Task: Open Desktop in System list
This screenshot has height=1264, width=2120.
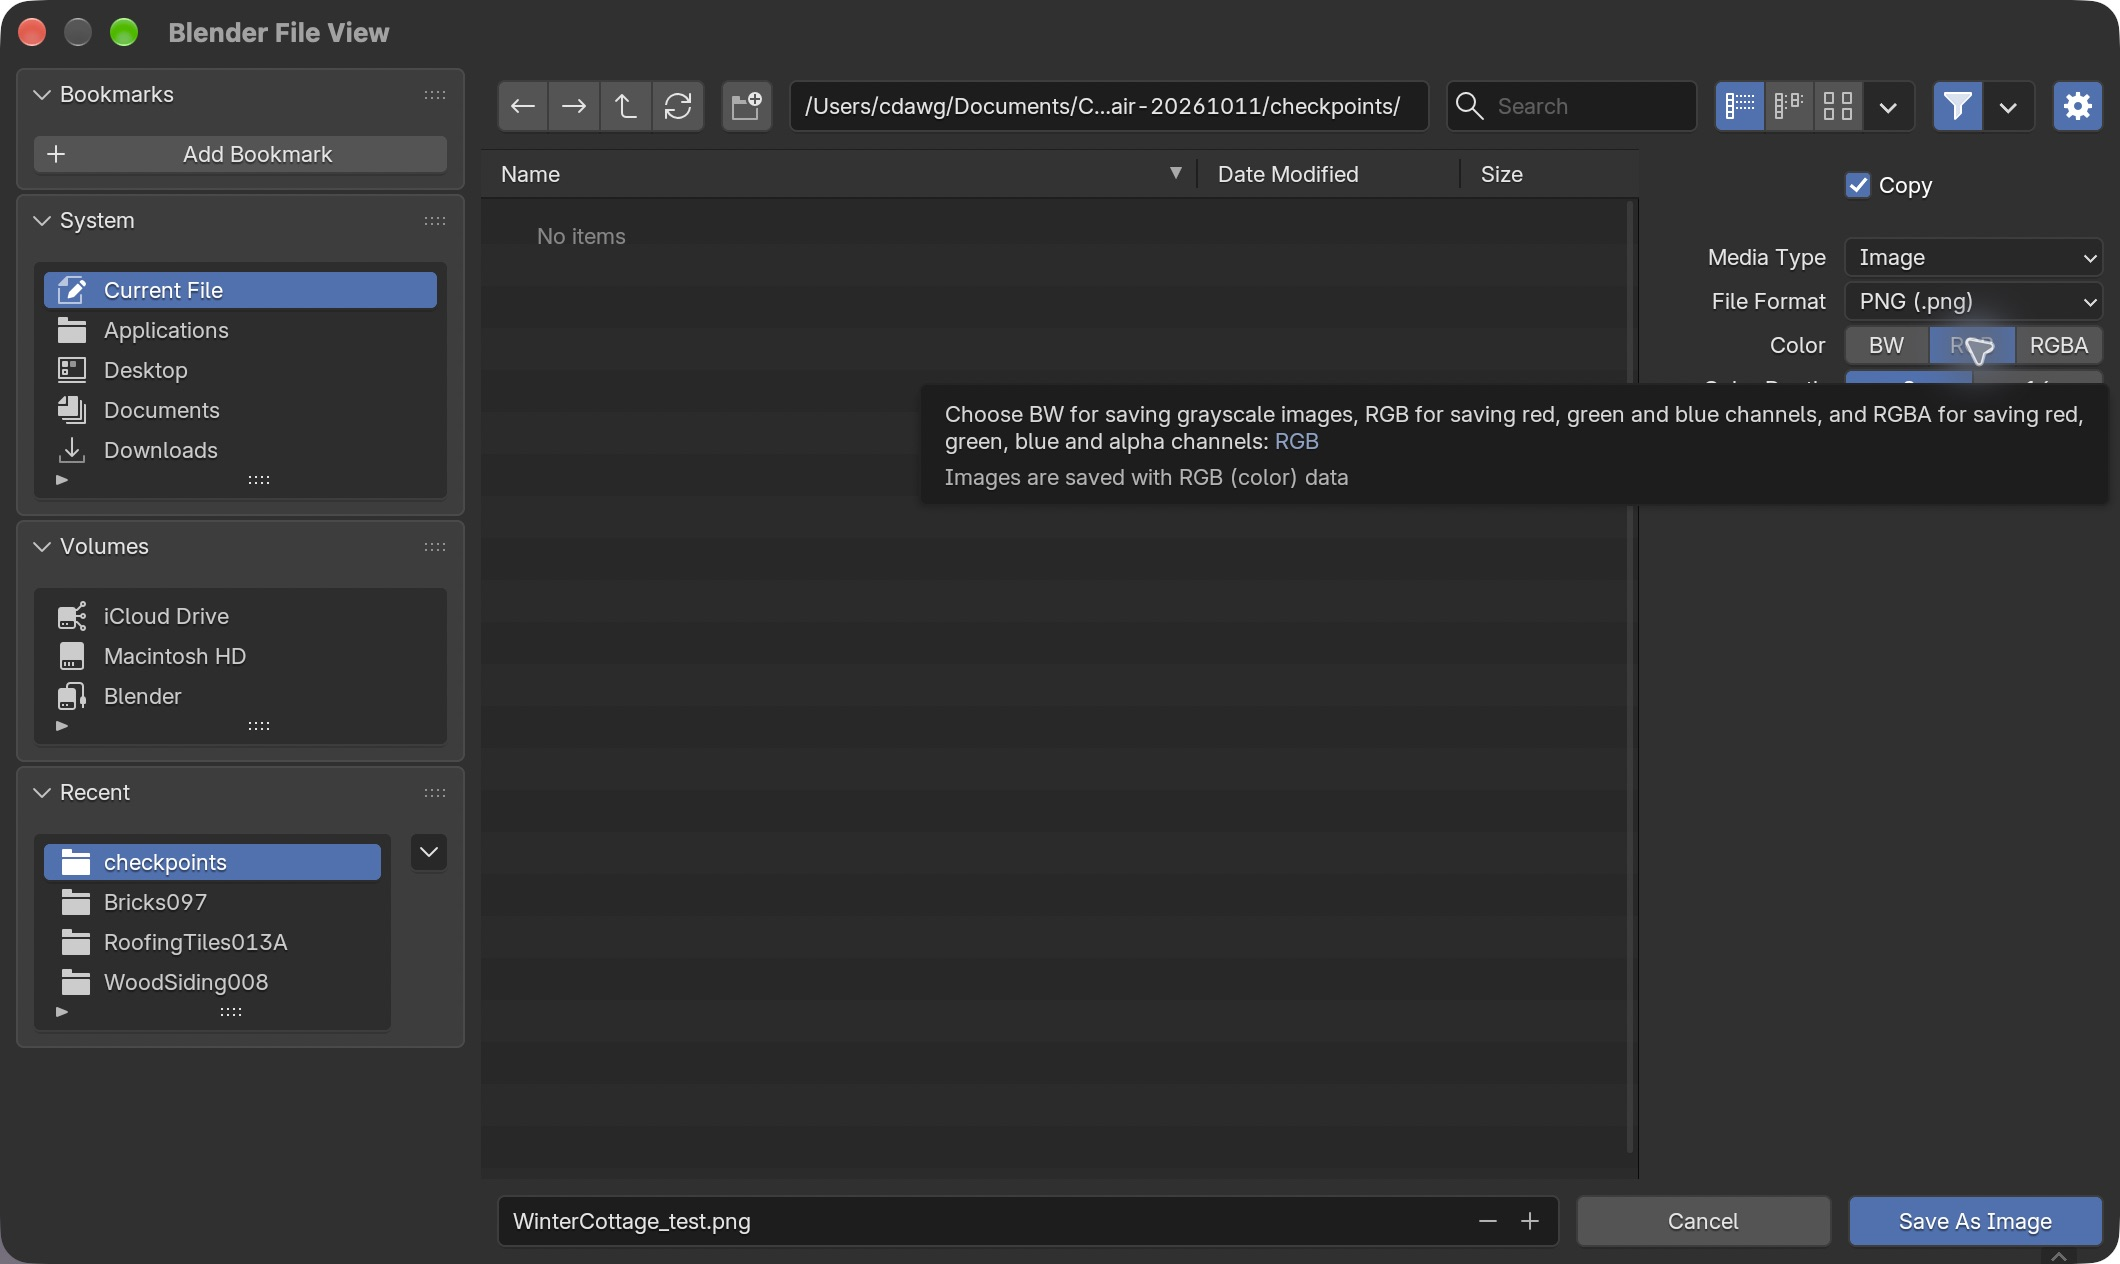Action: coord(240,370)
